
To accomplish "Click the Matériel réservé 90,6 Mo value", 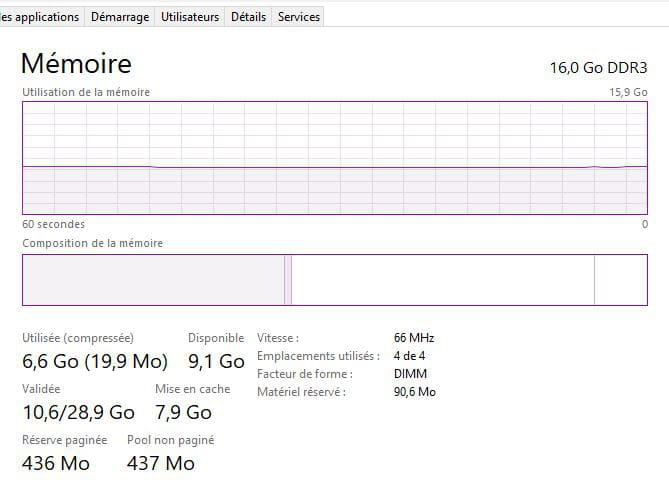I will tap(415, 392).
